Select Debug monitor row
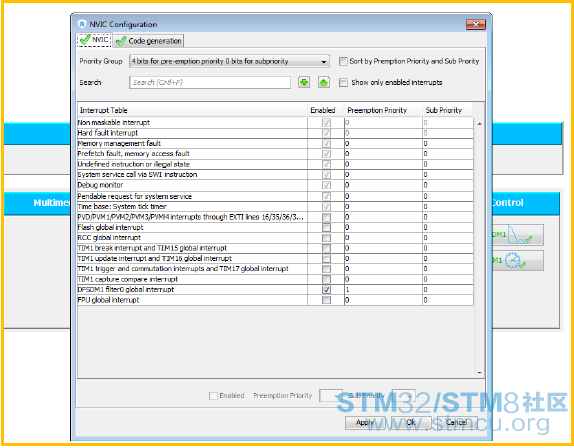574x448 pixels. [x=275, y=185]
